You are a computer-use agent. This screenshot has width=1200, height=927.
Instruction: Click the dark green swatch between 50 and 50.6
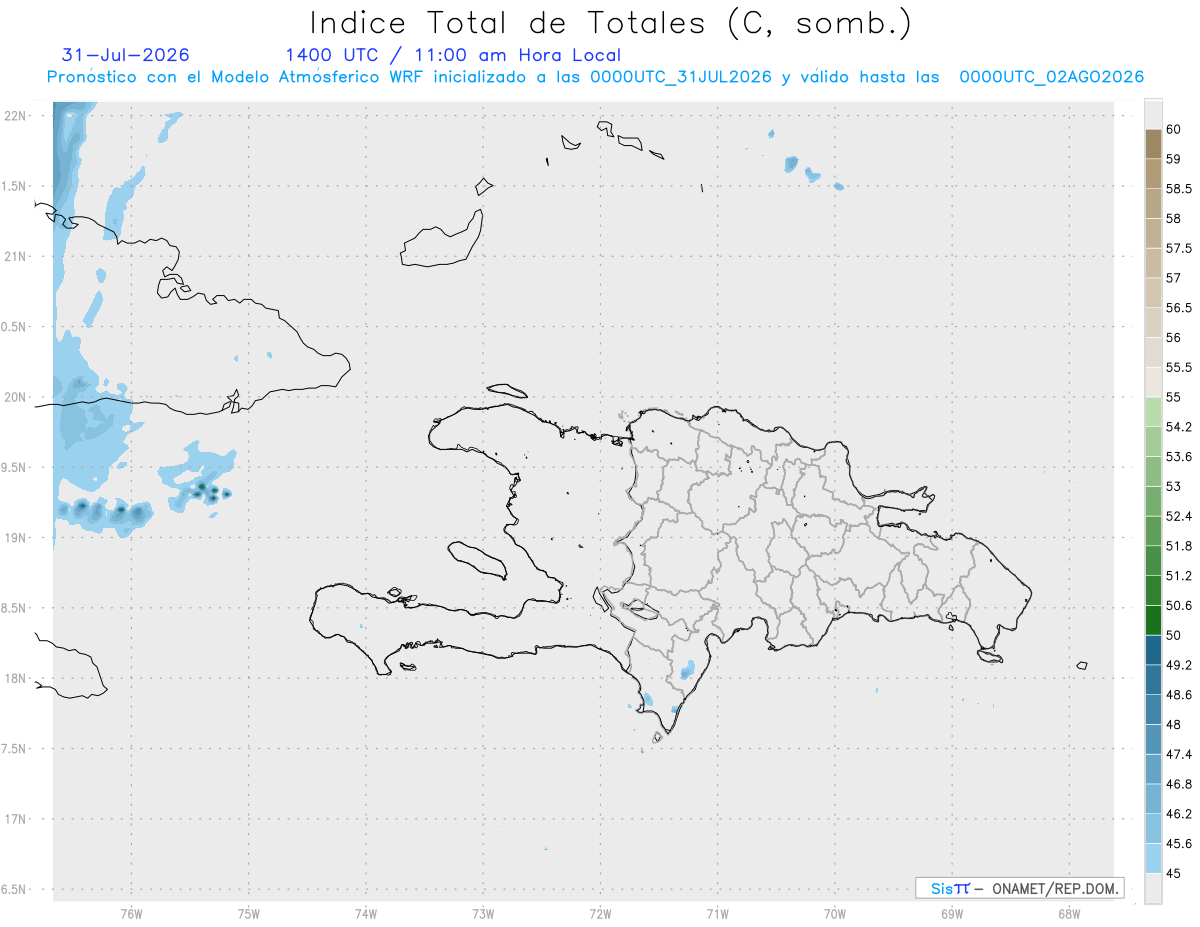(x=1153, y=620)
